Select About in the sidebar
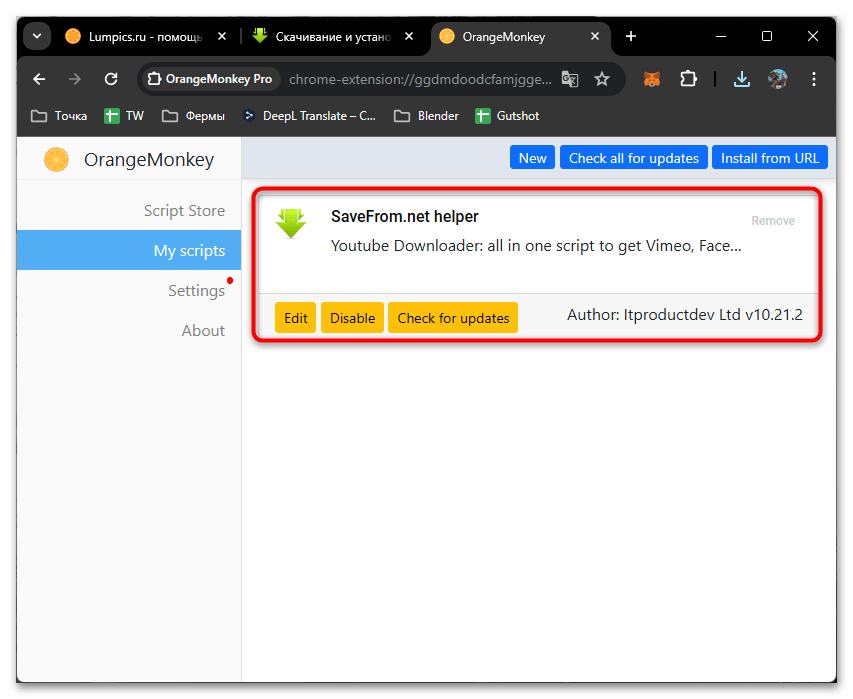Viewport: 853px width, 699px height. [203, 331]
